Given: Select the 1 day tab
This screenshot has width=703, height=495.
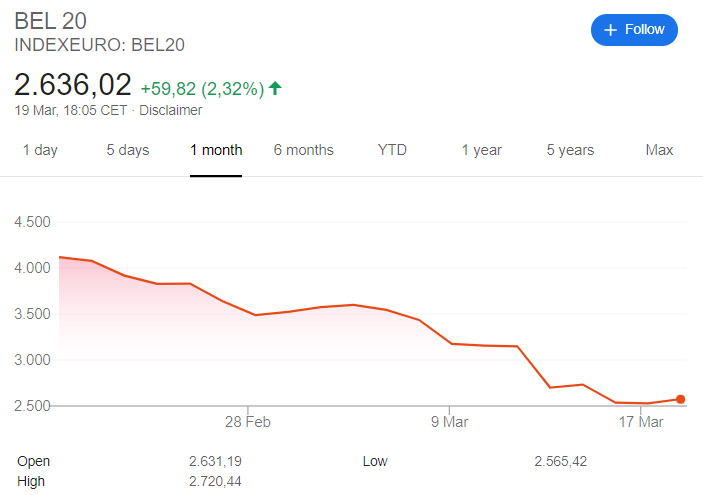Looking at the screenshot, I should [40, 150].
